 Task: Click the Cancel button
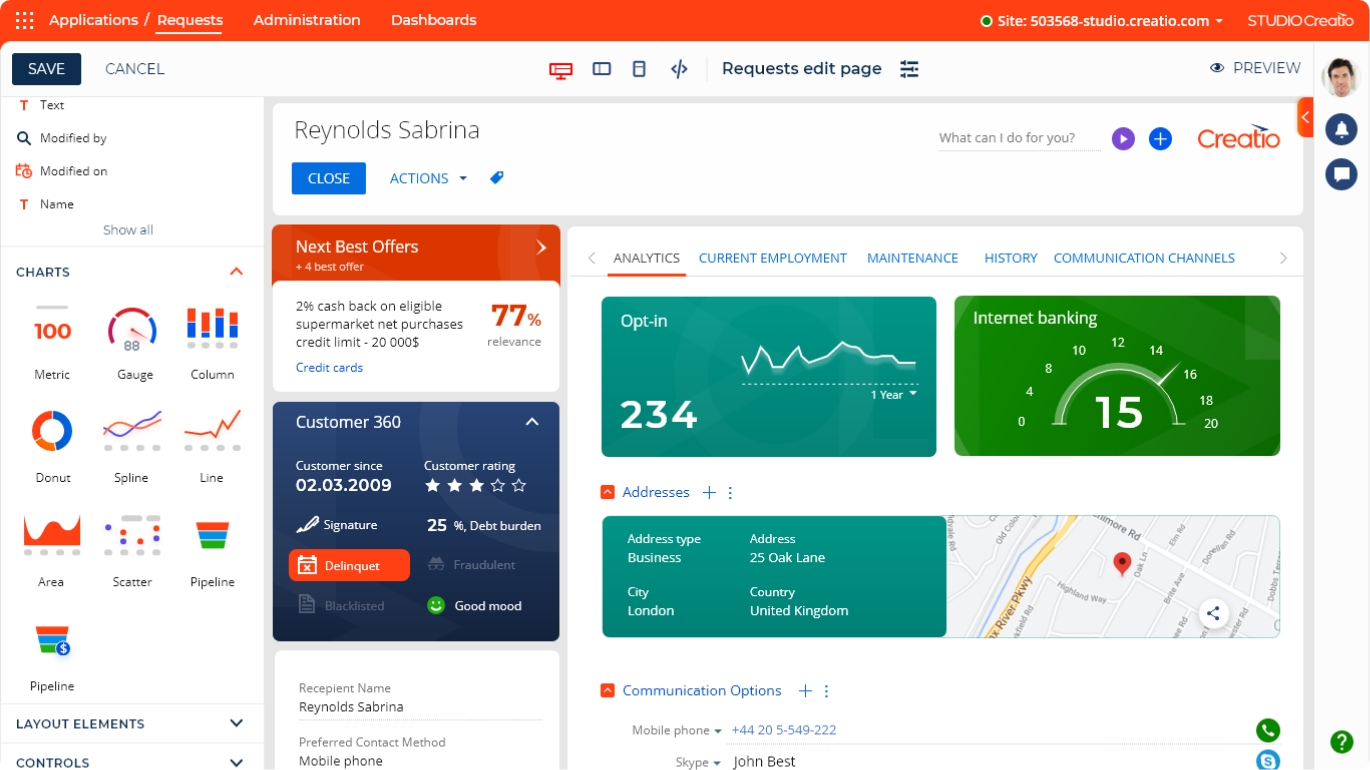(134, 69)
